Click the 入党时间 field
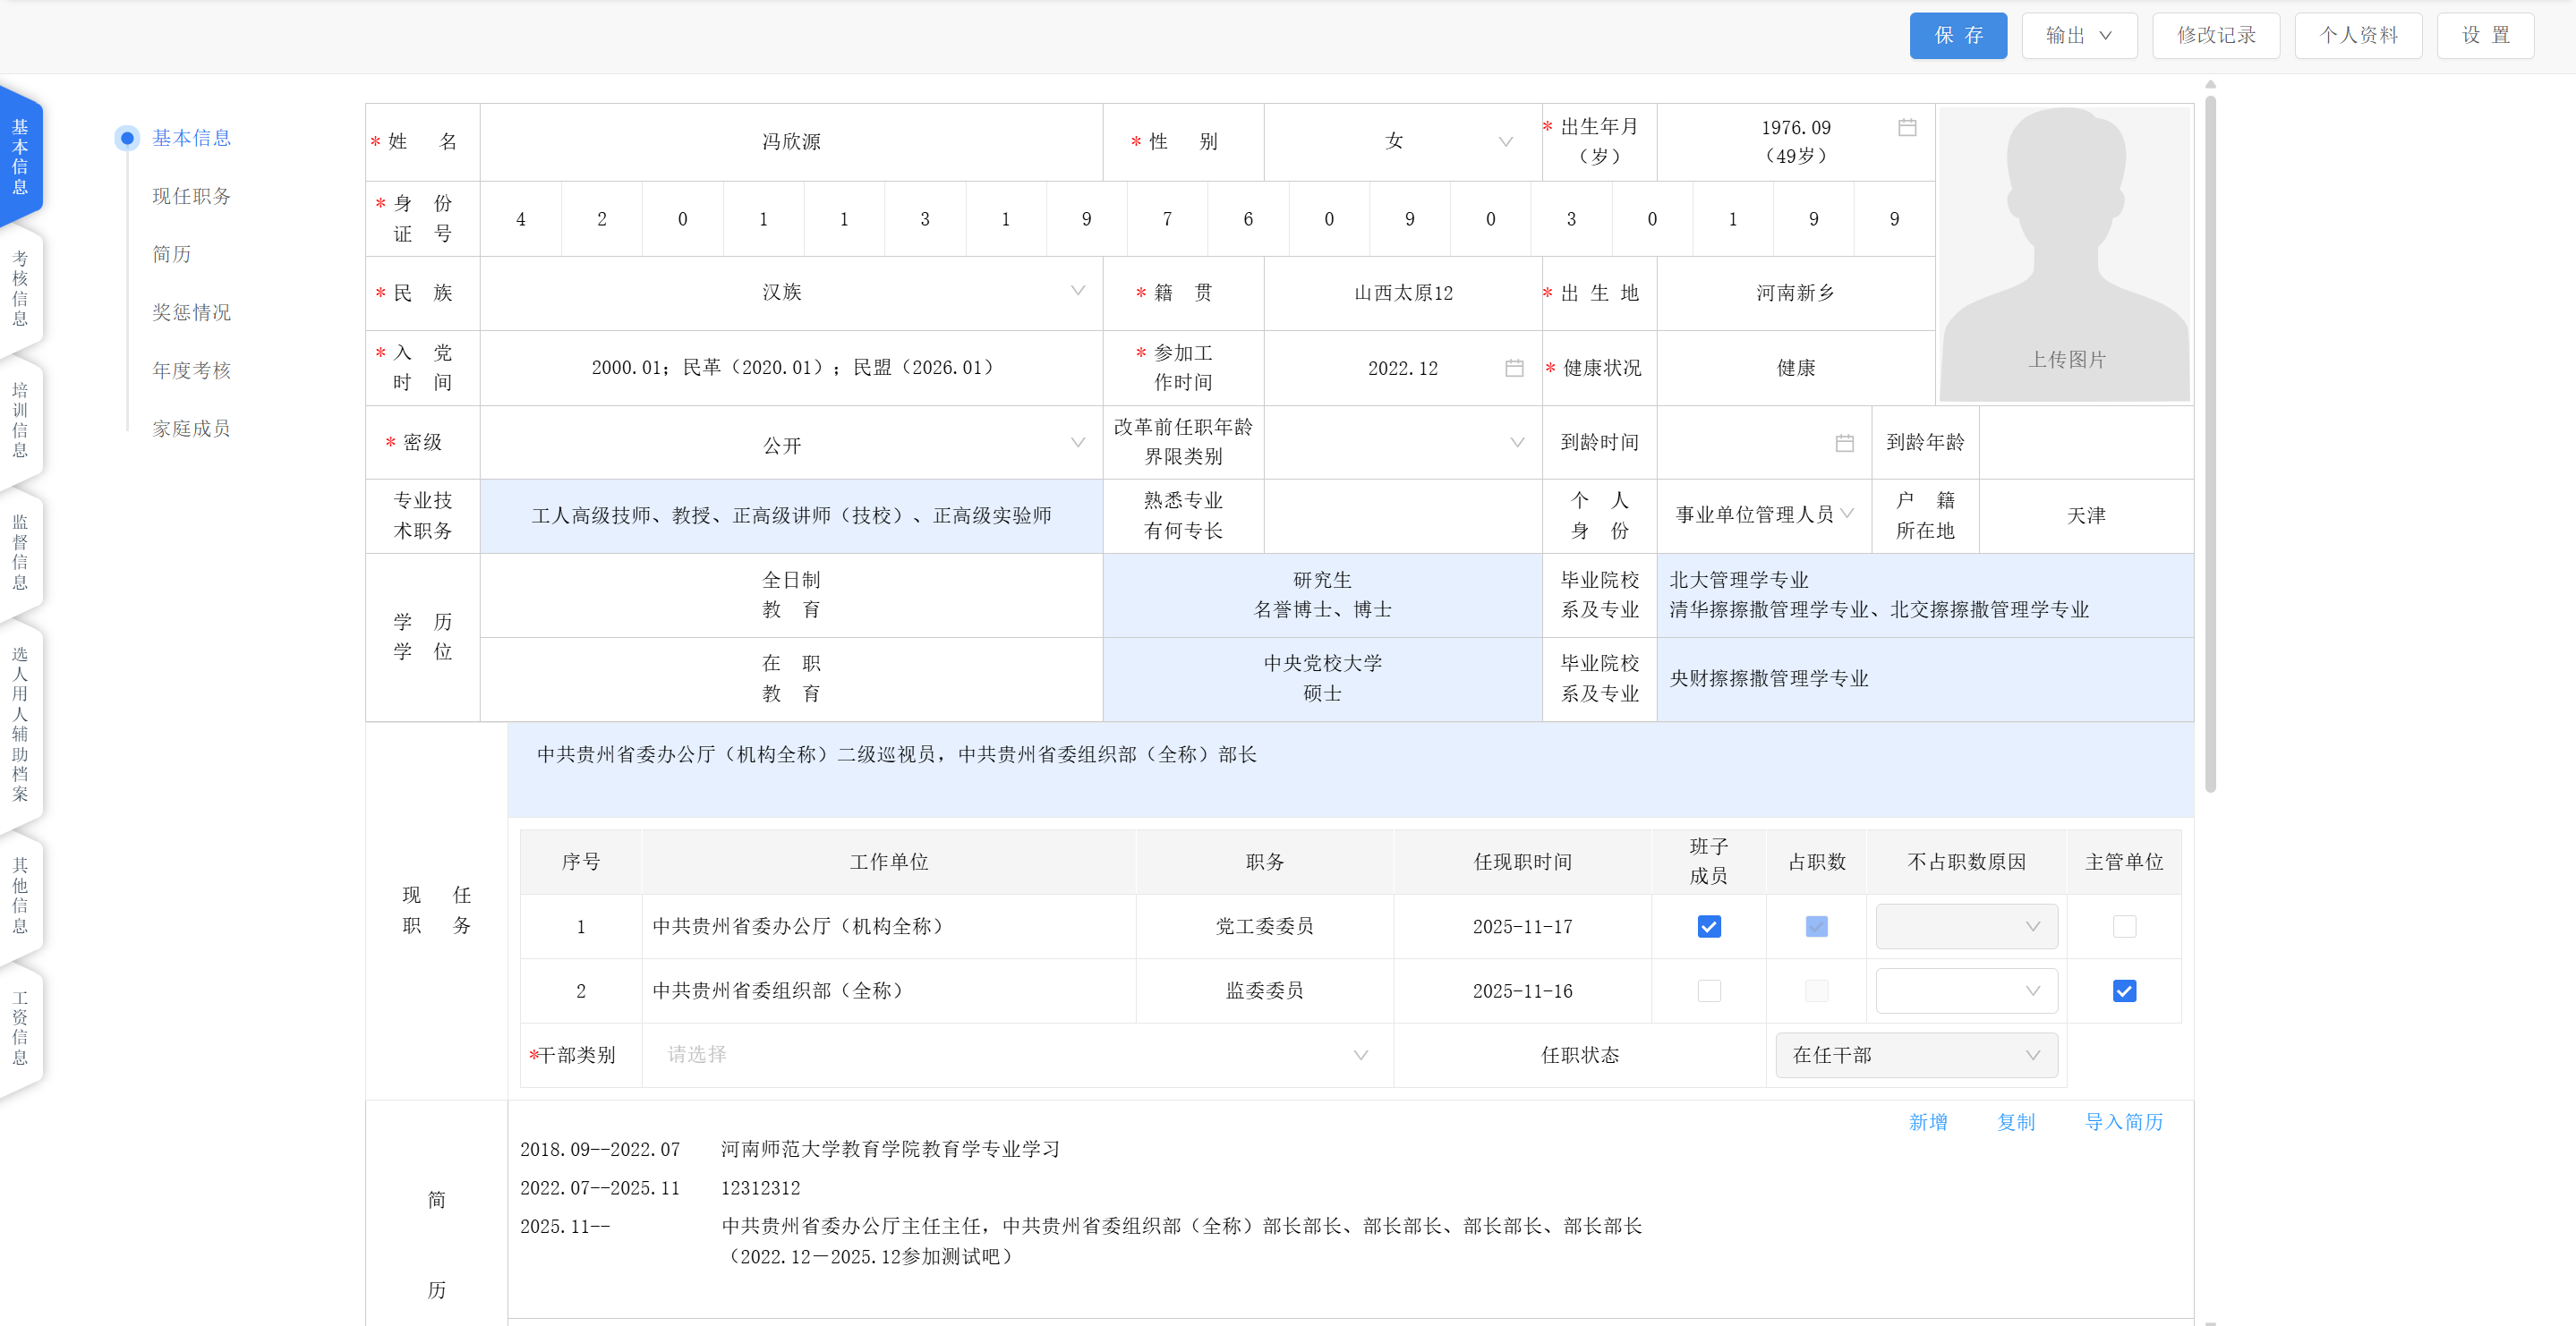The width and height of the screenshot is (2576, 1326). [791, 368]
